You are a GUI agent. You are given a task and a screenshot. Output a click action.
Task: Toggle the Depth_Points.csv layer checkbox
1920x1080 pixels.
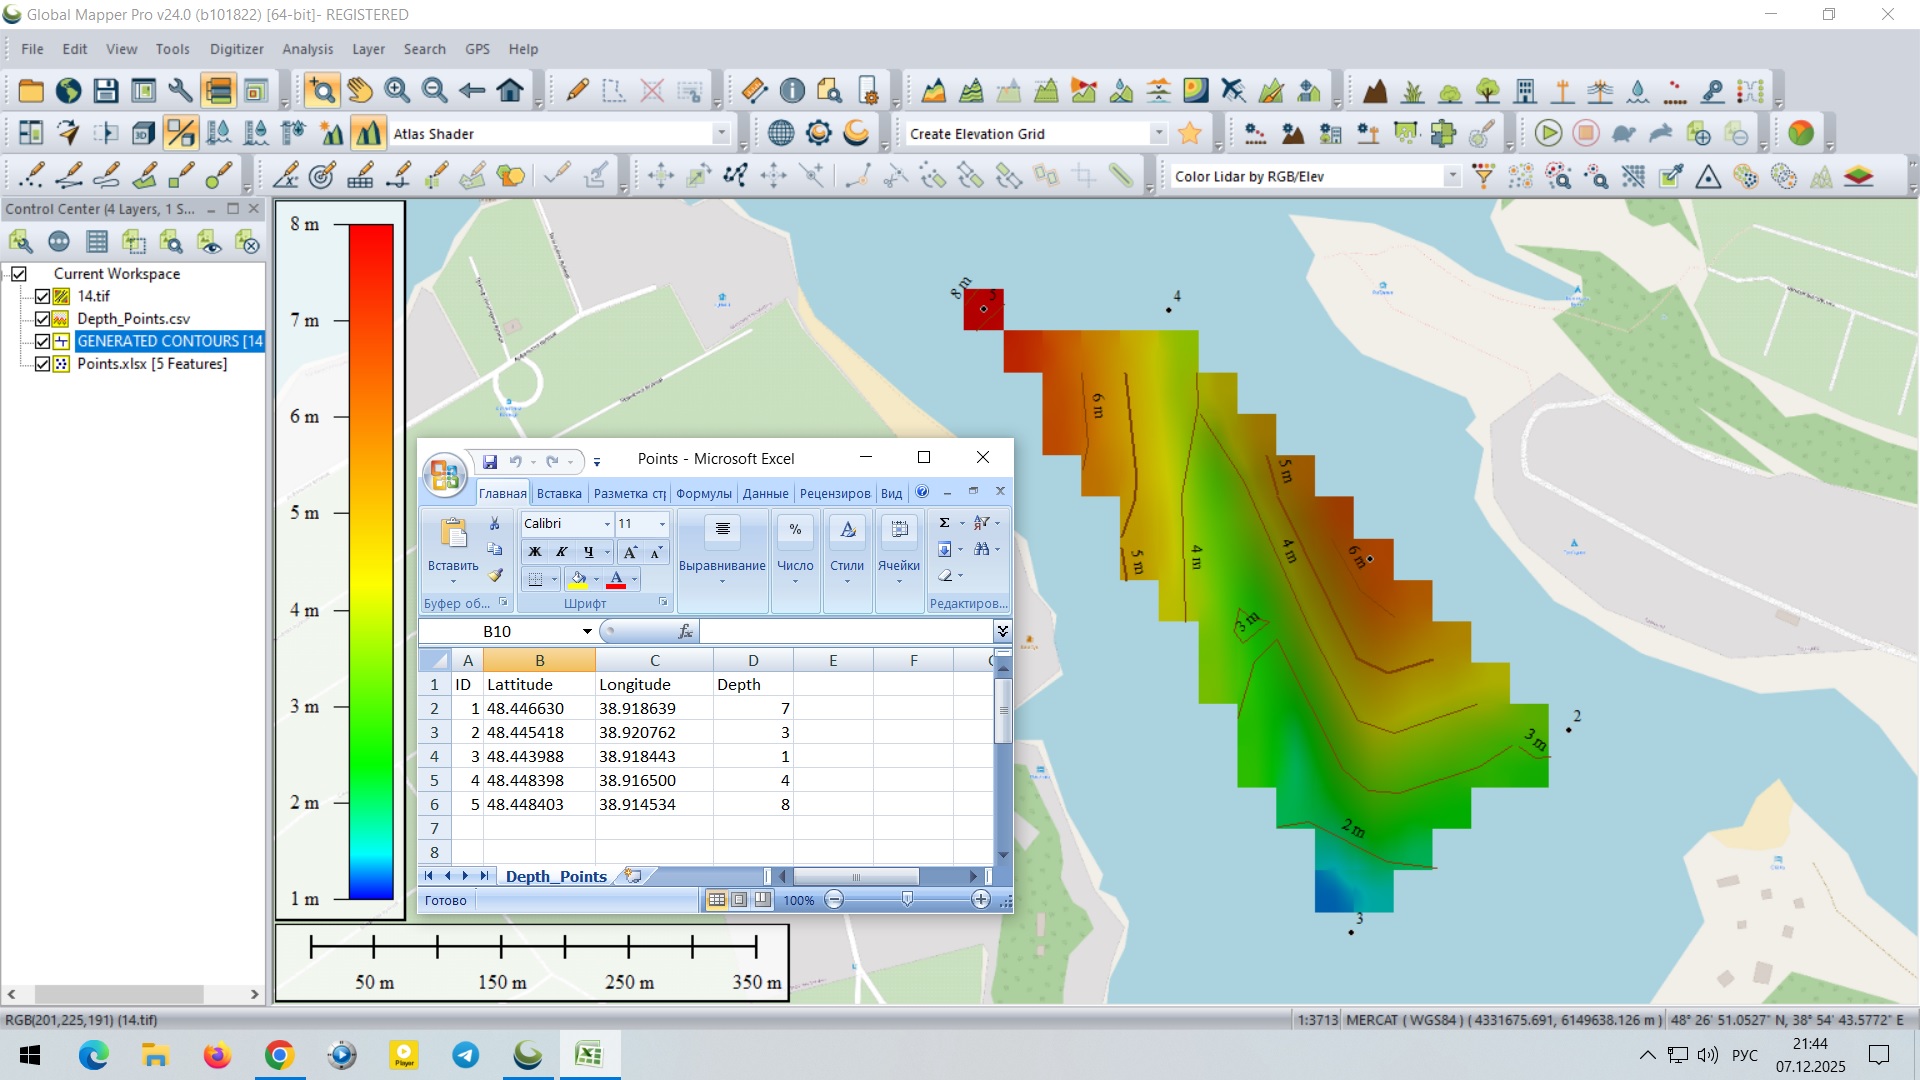pos(42,319)
